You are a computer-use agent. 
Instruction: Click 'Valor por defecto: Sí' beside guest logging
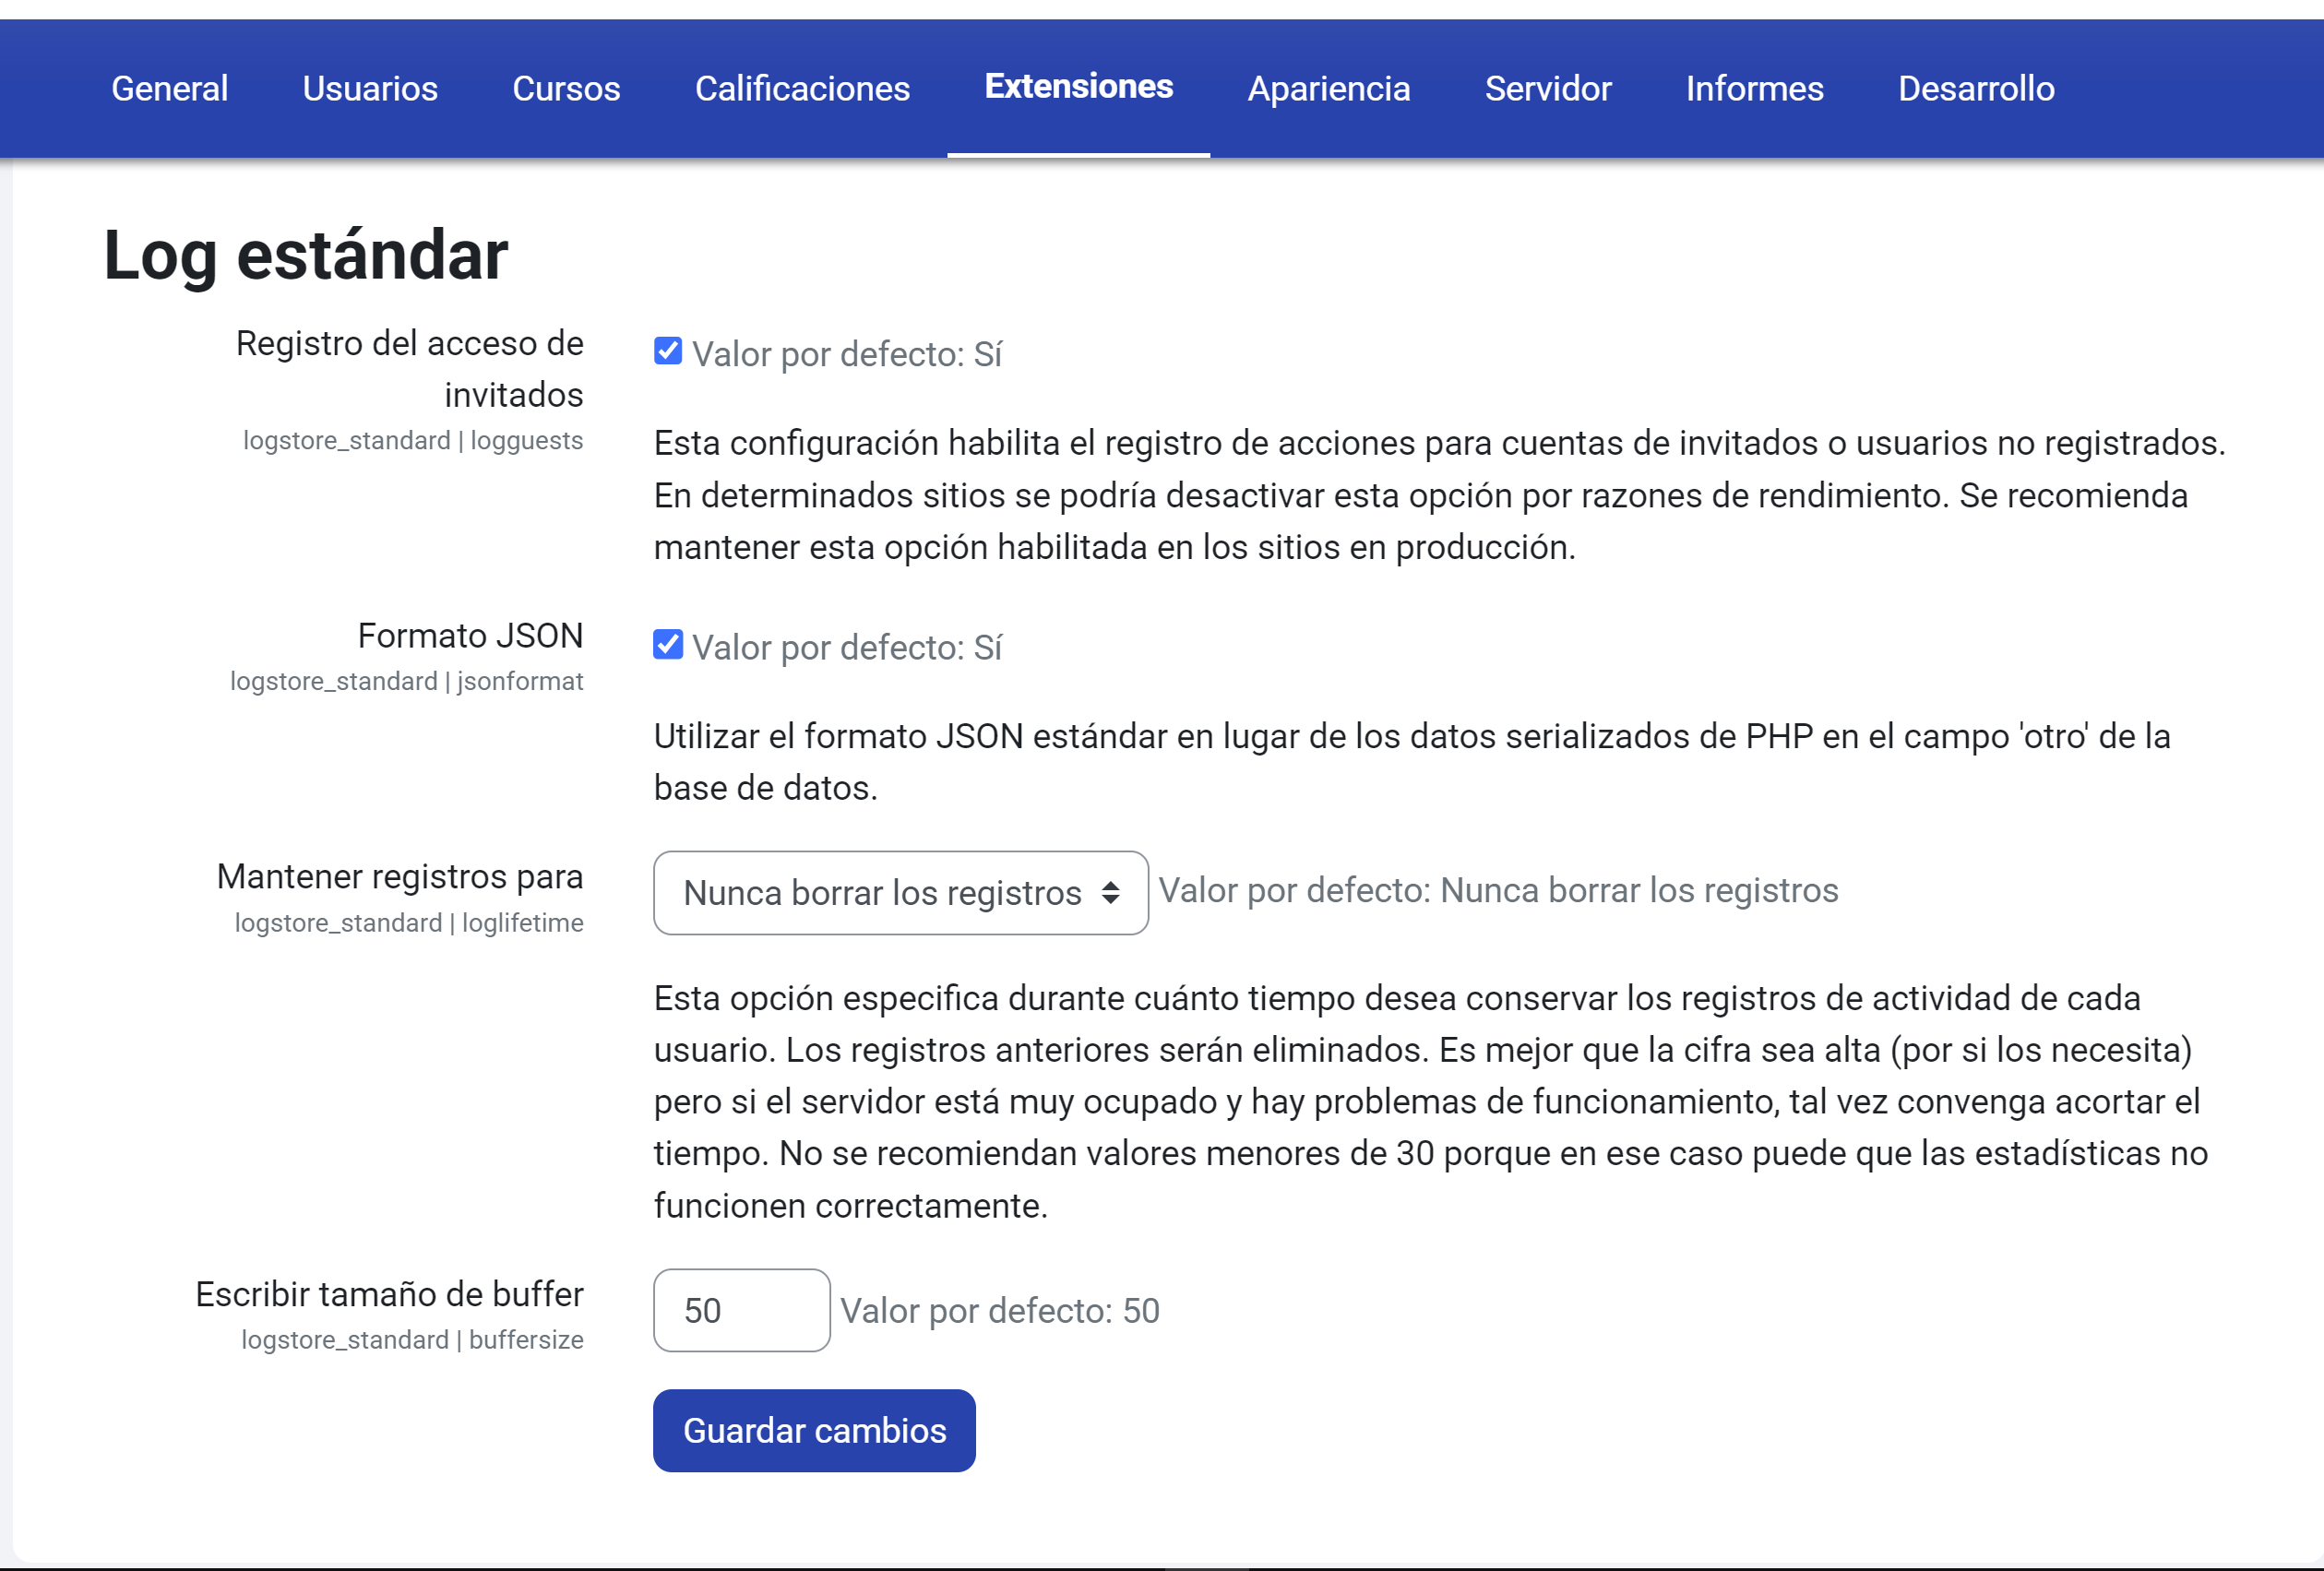[846, 354]
